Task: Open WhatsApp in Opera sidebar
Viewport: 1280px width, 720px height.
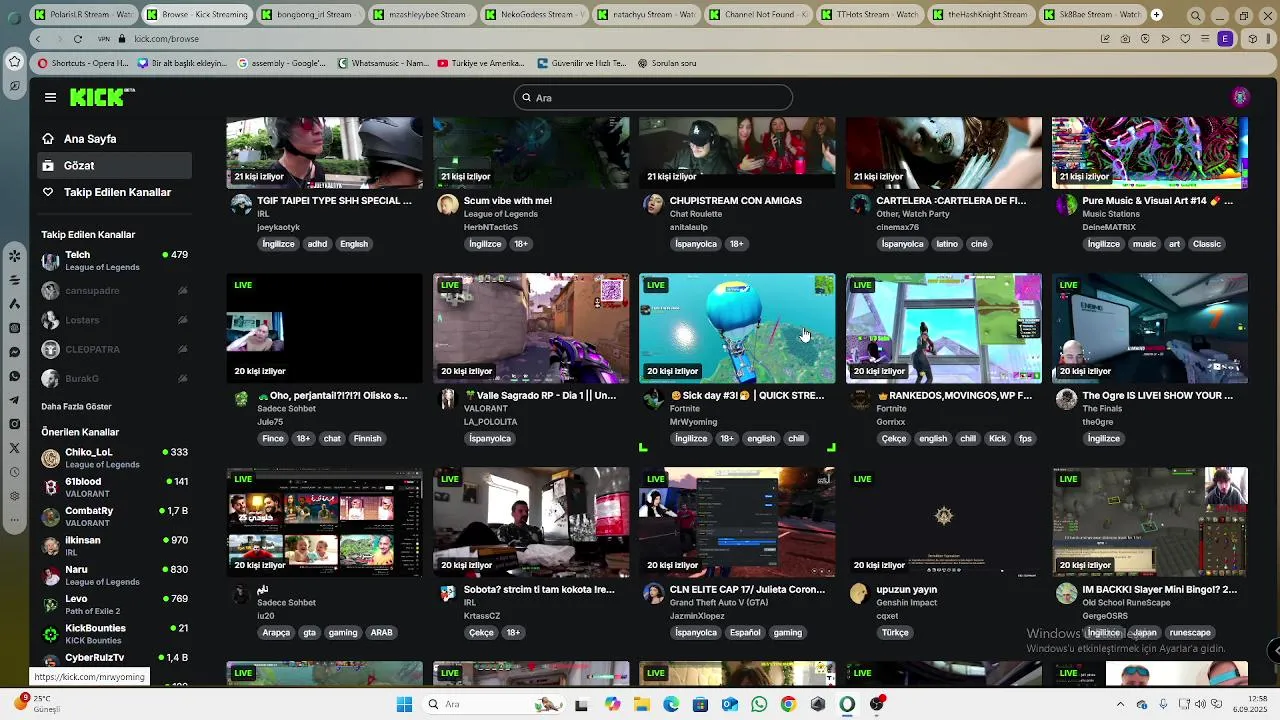Action: pyautogui.click(x=14, y=376)
